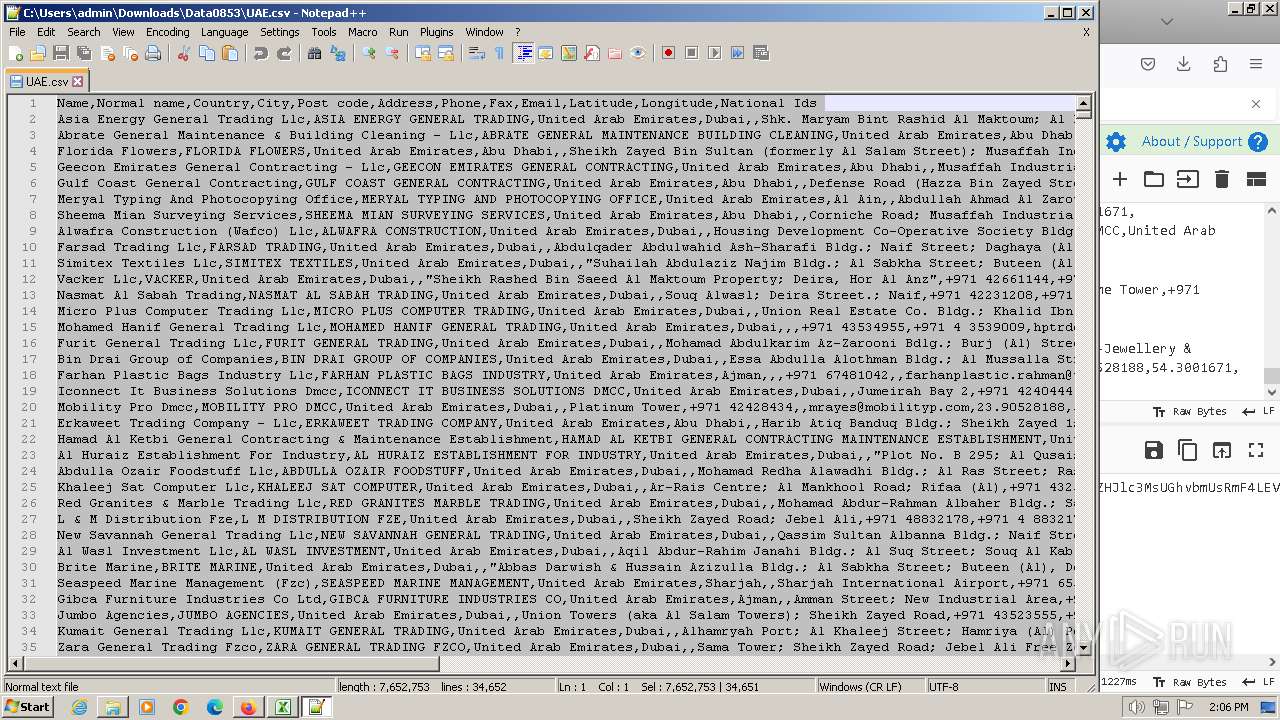1280x720 pixels.
Task: Select the UAE.csv document tab
Action: [47, 82]
